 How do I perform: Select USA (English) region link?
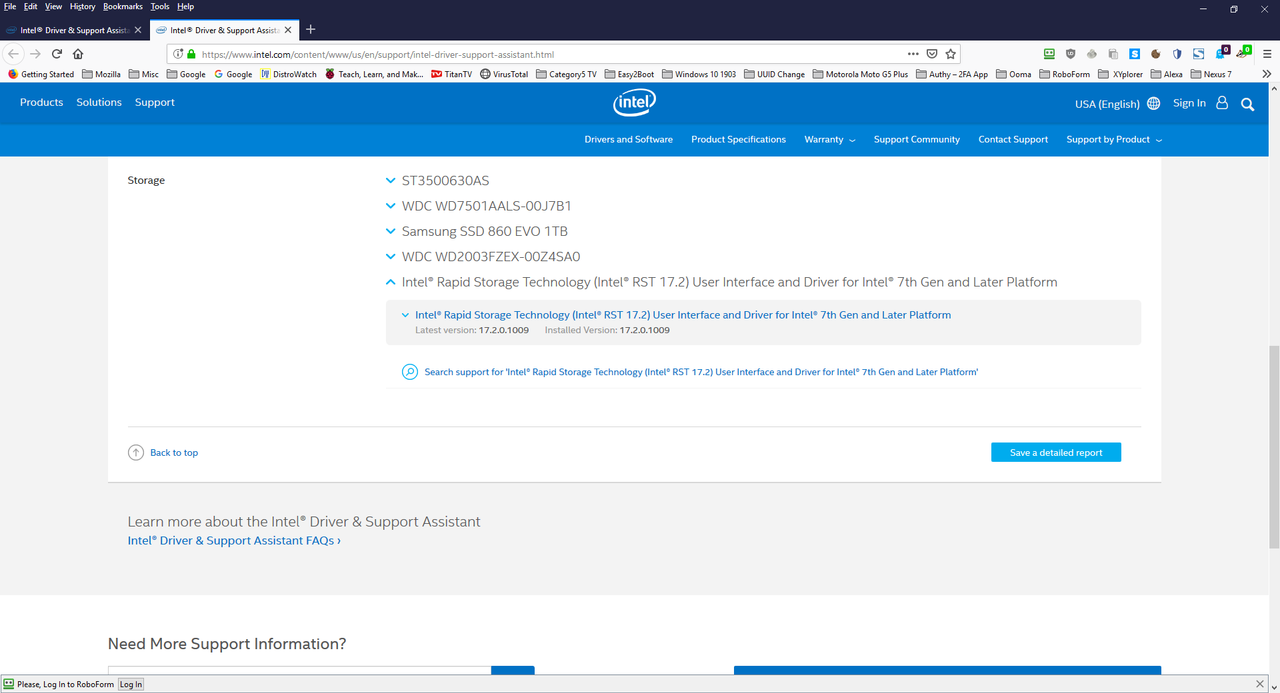1107,104
